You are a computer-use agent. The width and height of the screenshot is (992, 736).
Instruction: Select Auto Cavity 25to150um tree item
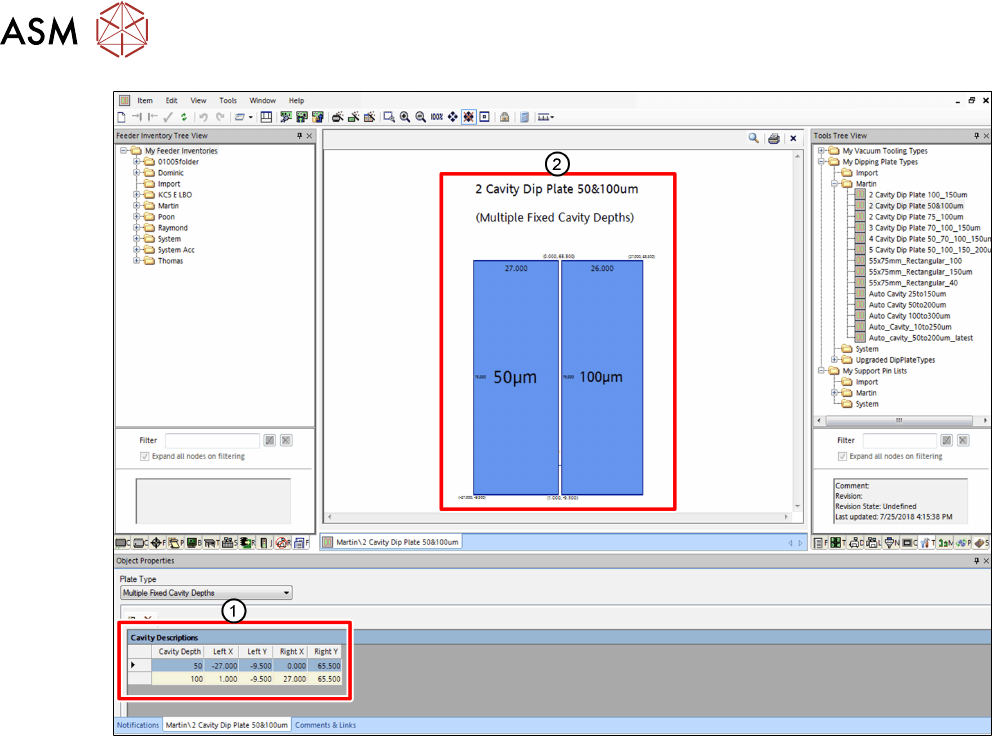pos(907,294)
